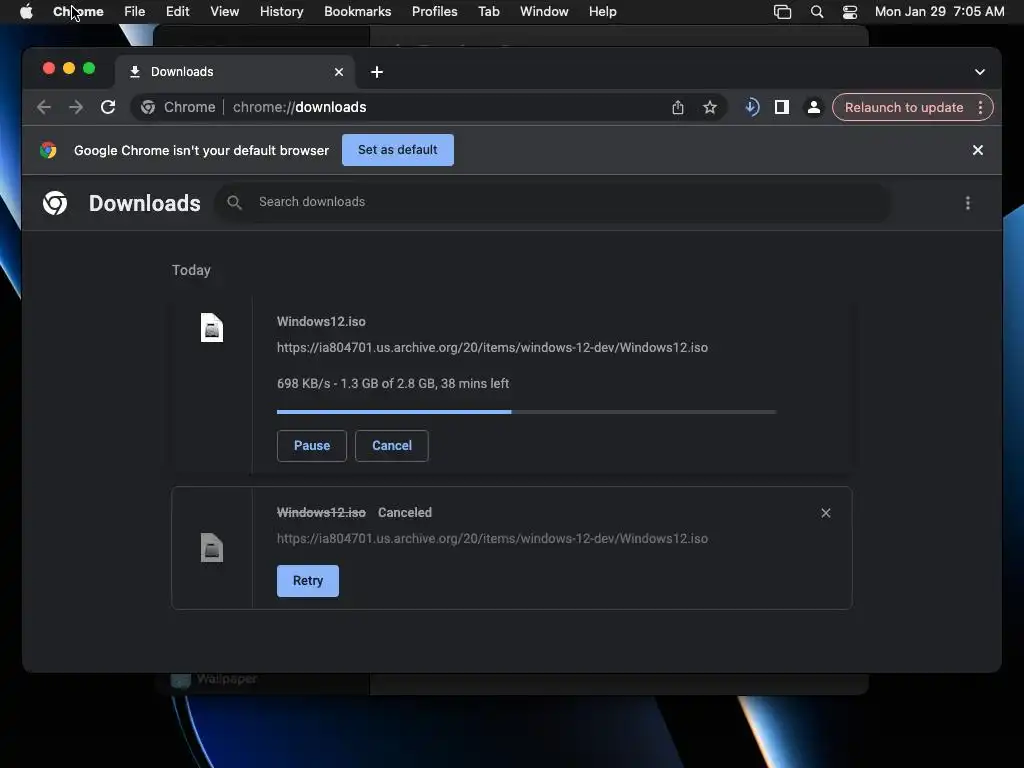This screenshot has width=1024, height=768.
Task: Retry the canceled Windows12.iso download
Action: pyautogui.click(x=308, y=581)
